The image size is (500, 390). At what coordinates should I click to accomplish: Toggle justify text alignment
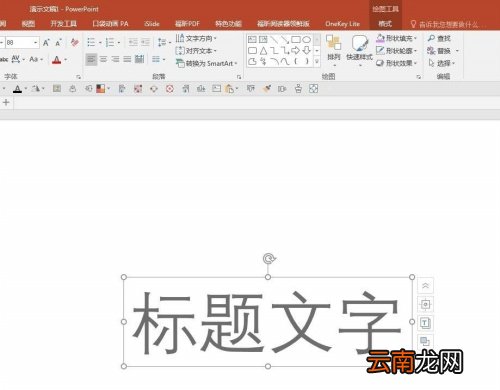pyautogui.click(x=127, y=59)
